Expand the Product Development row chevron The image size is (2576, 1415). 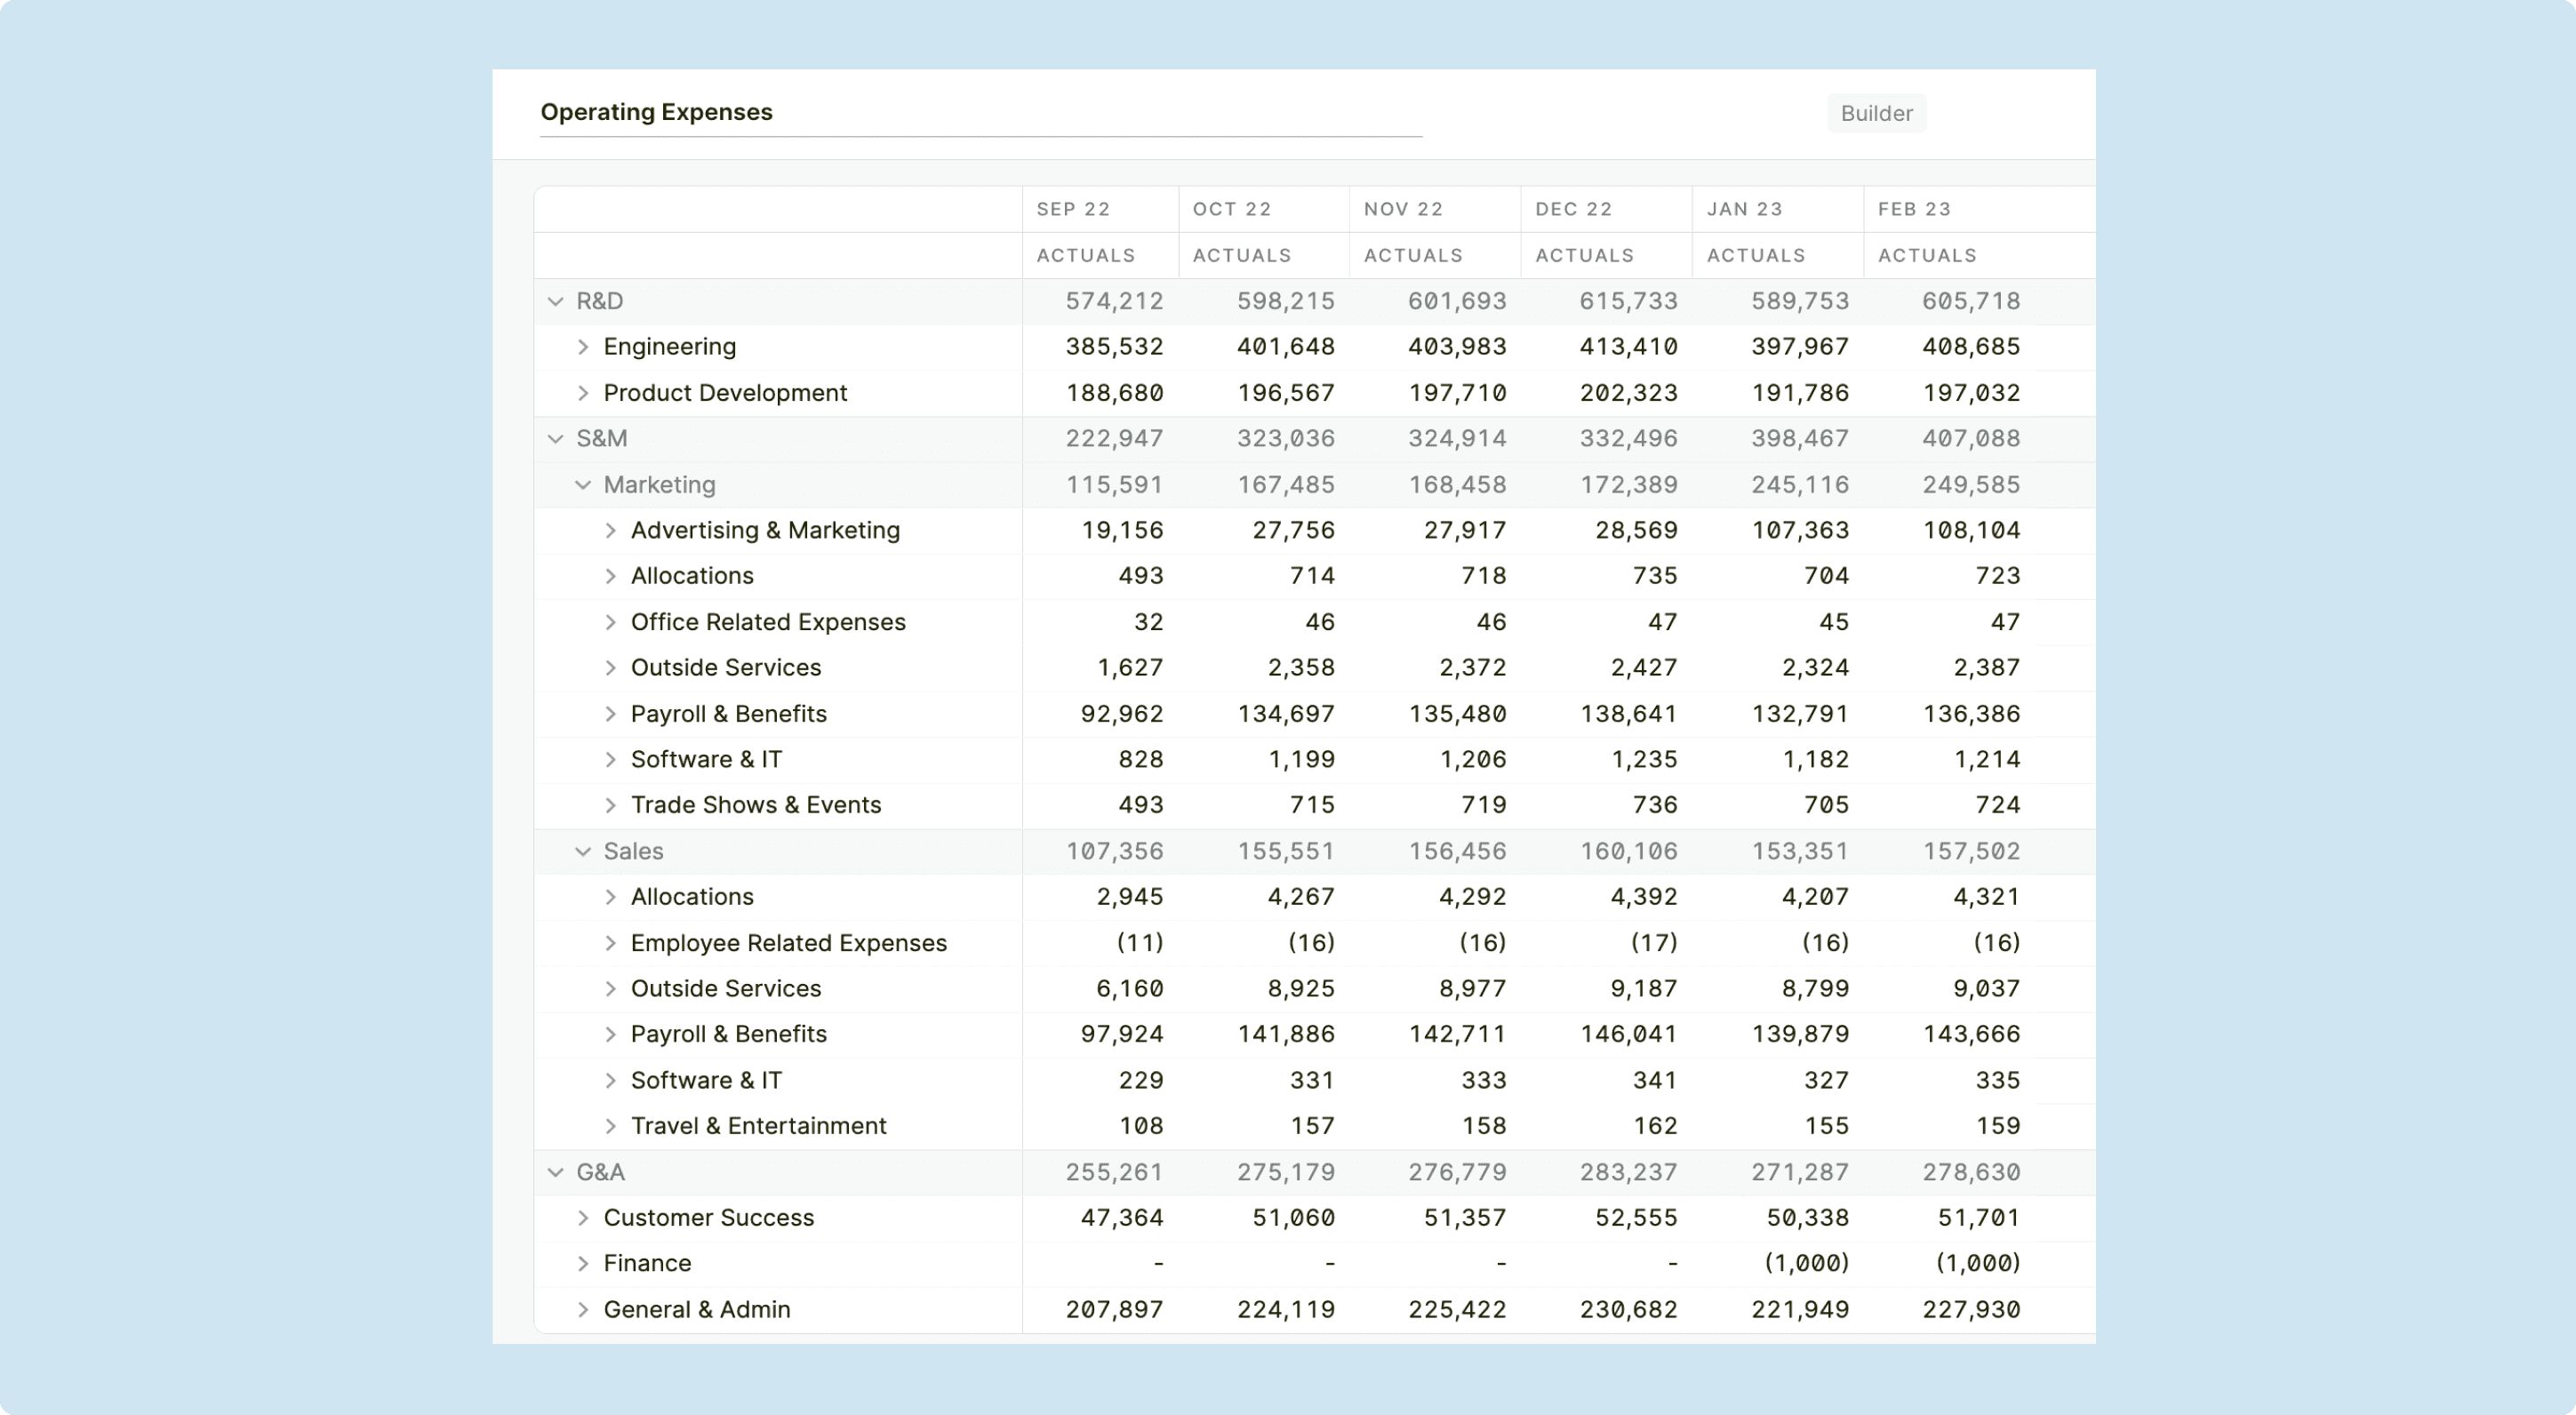pyautogui.click(x=583, y=393)
